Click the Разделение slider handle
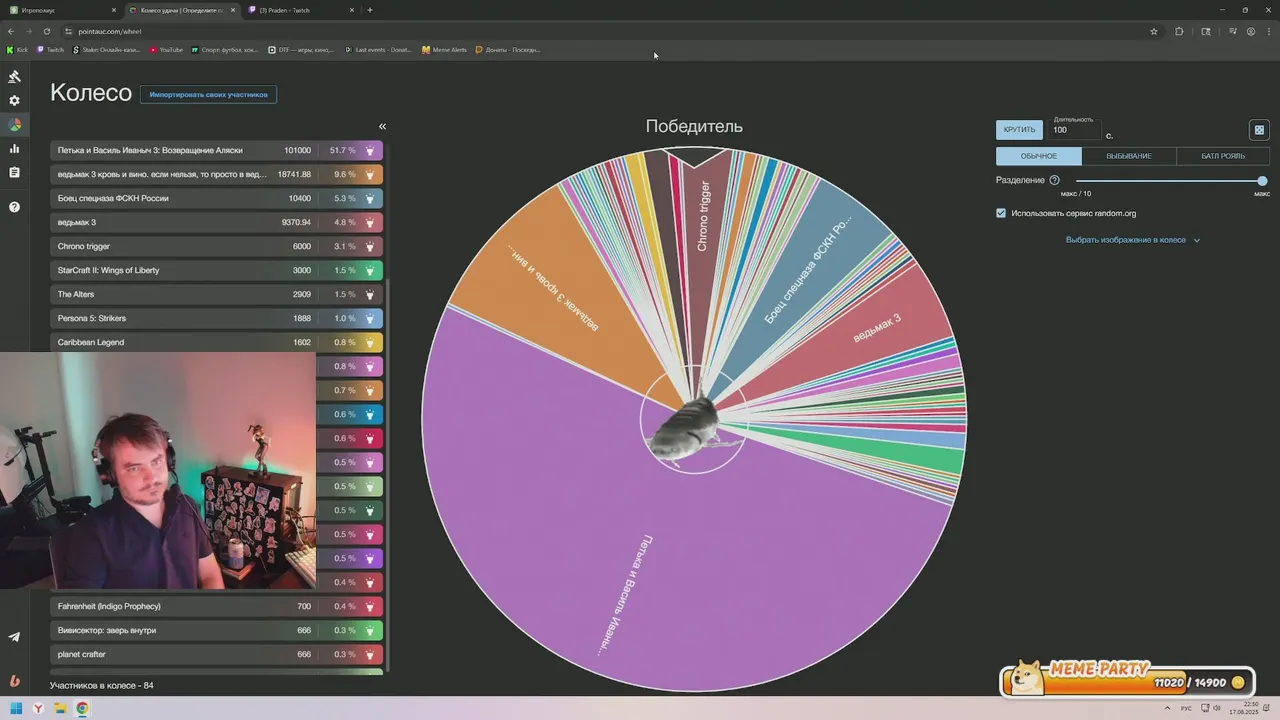This screenshot has width=1280, height=720. [x=1262, y=181]
